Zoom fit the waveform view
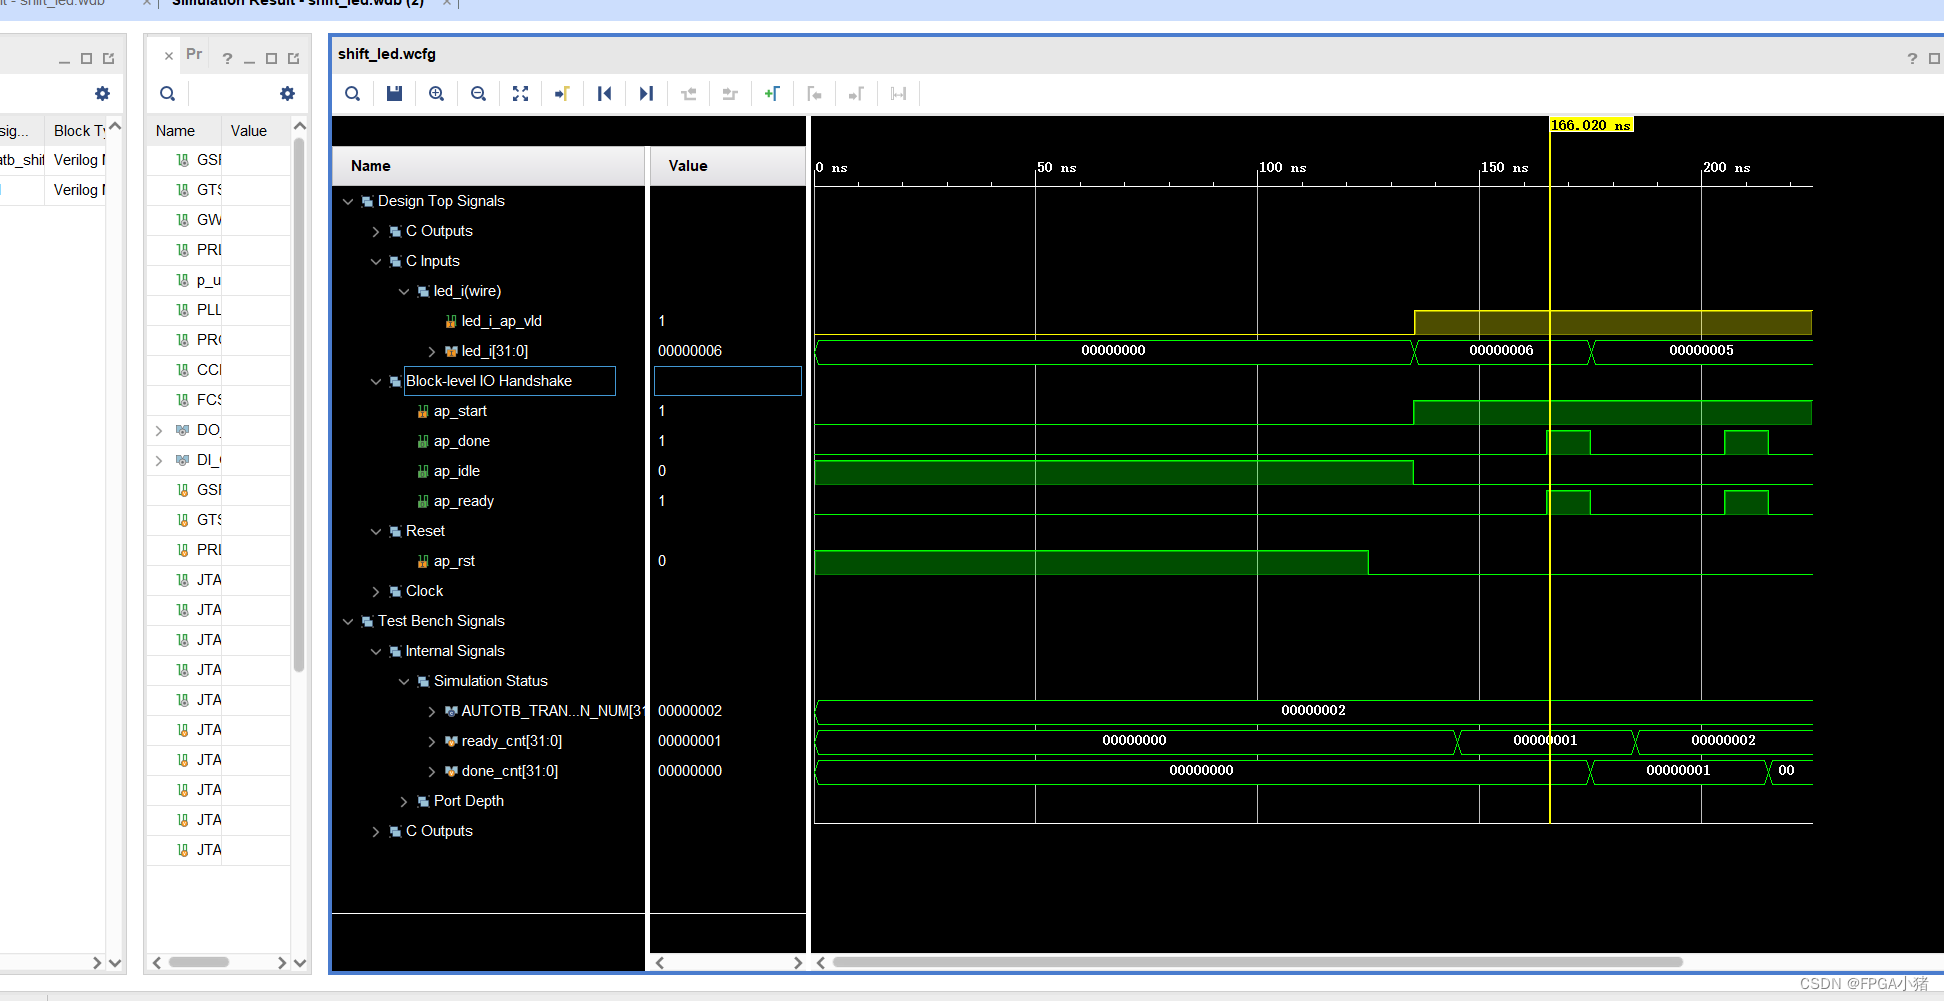This screenshot has width=1944, height=1001. tap(520, 94)
